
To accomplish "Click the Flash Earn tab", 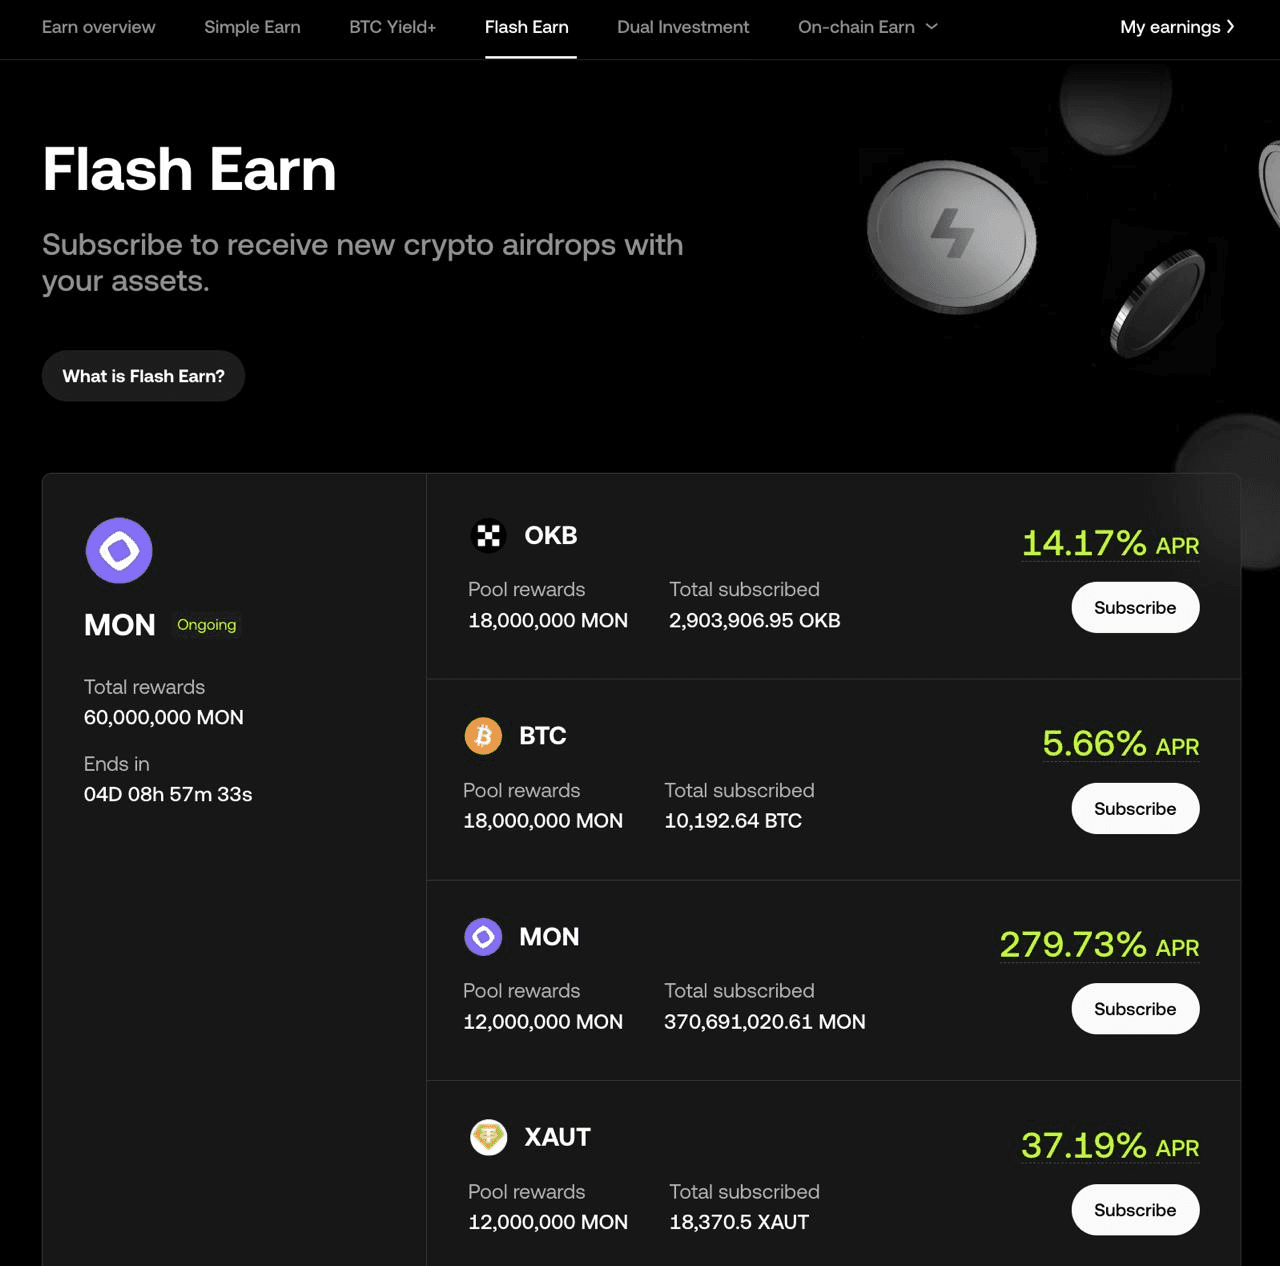I will click(x=527, y=27).
